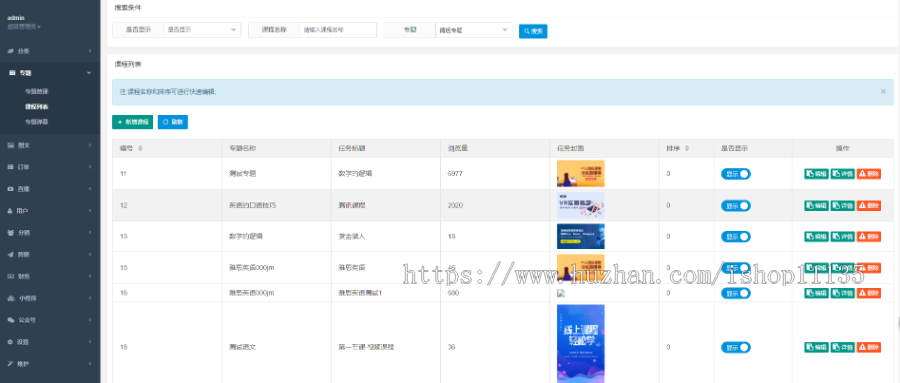The height and width of the screenshot is (383, 900).
Task: Click the 用户 person icon in sidebar
Action: (10, 211)
